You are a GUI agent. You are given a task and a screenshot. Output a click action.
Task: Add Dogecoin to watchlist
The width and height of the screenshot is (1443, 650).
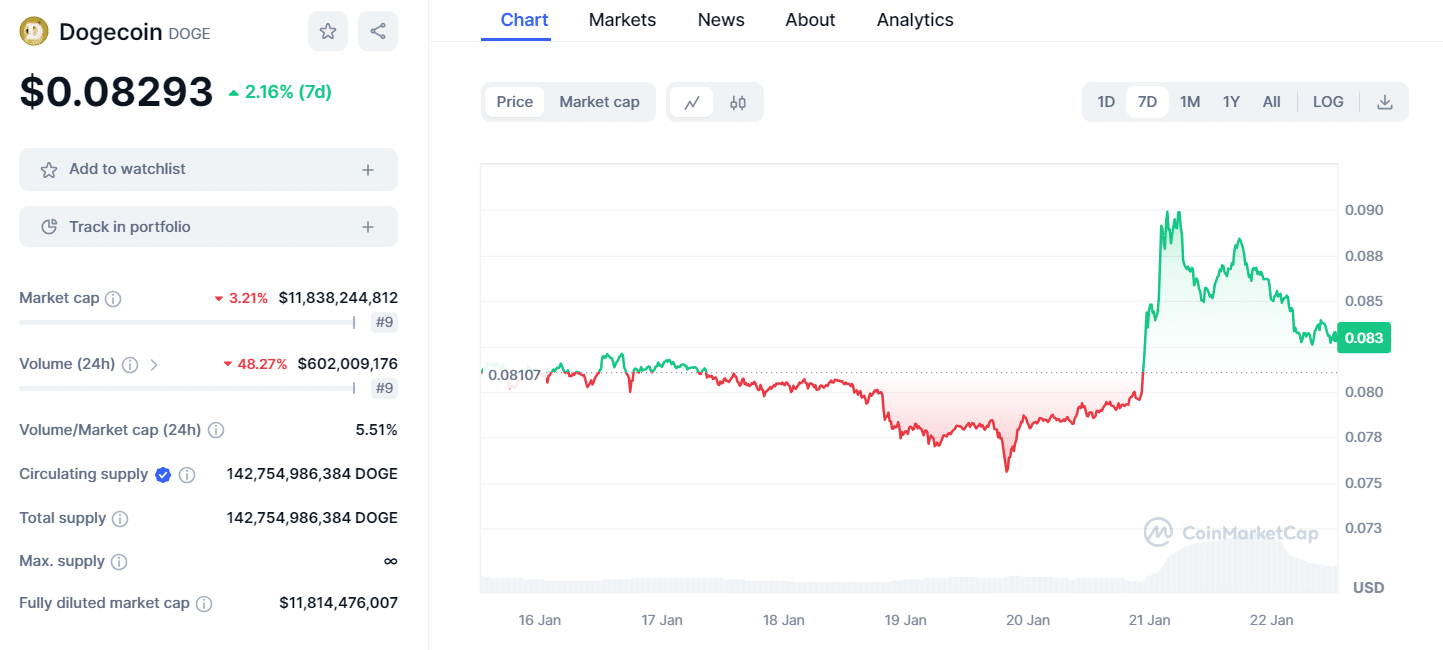(208, 170)
